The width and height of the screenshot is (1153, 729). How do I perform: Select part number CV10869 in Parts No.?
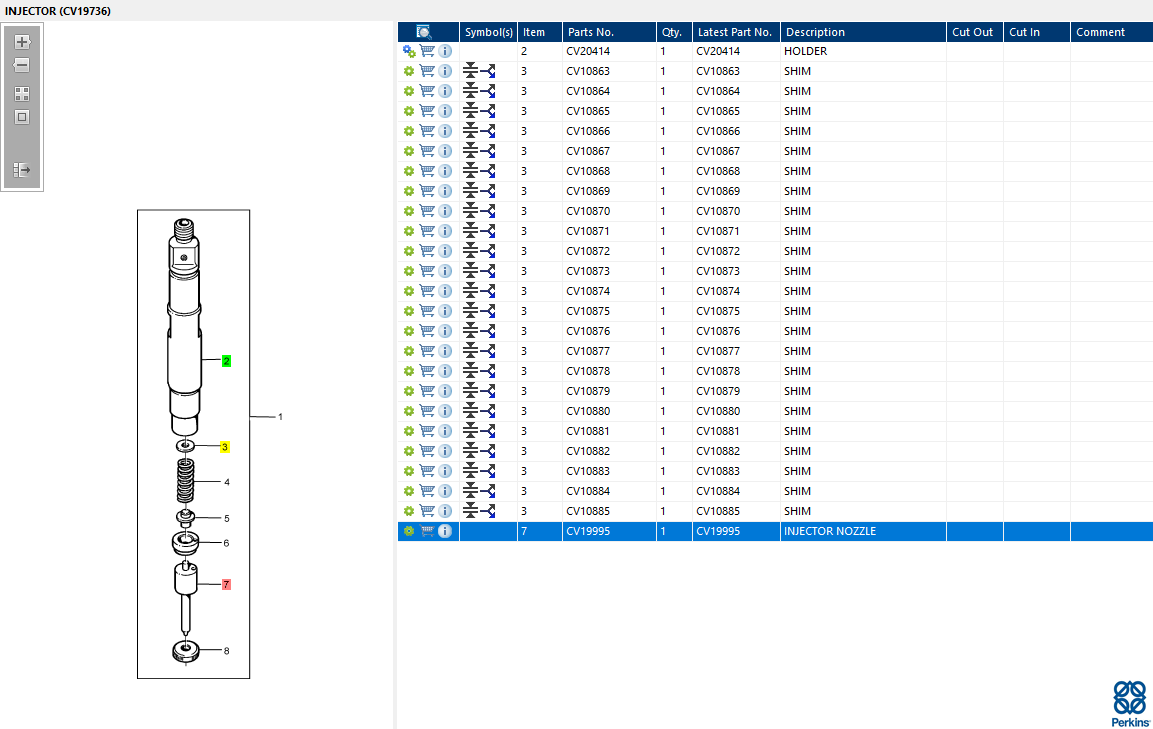pyautogui.click(x=609, y=191)
